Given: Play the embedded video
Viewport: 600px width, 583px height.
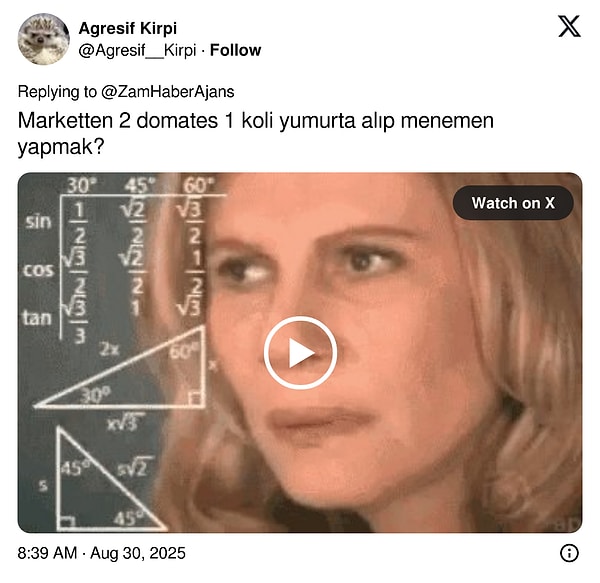Looking at the screenshot, I should (300, 353).
